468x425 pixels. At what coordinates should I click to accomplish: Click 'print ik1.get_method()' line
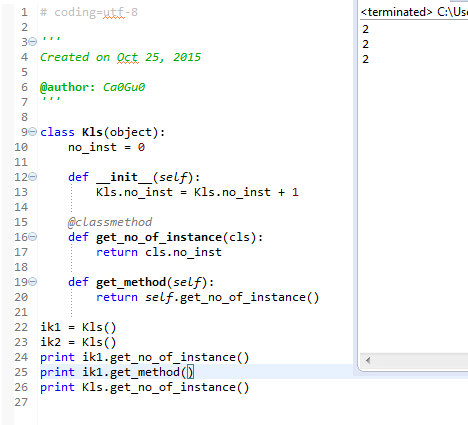pos(117,372)
